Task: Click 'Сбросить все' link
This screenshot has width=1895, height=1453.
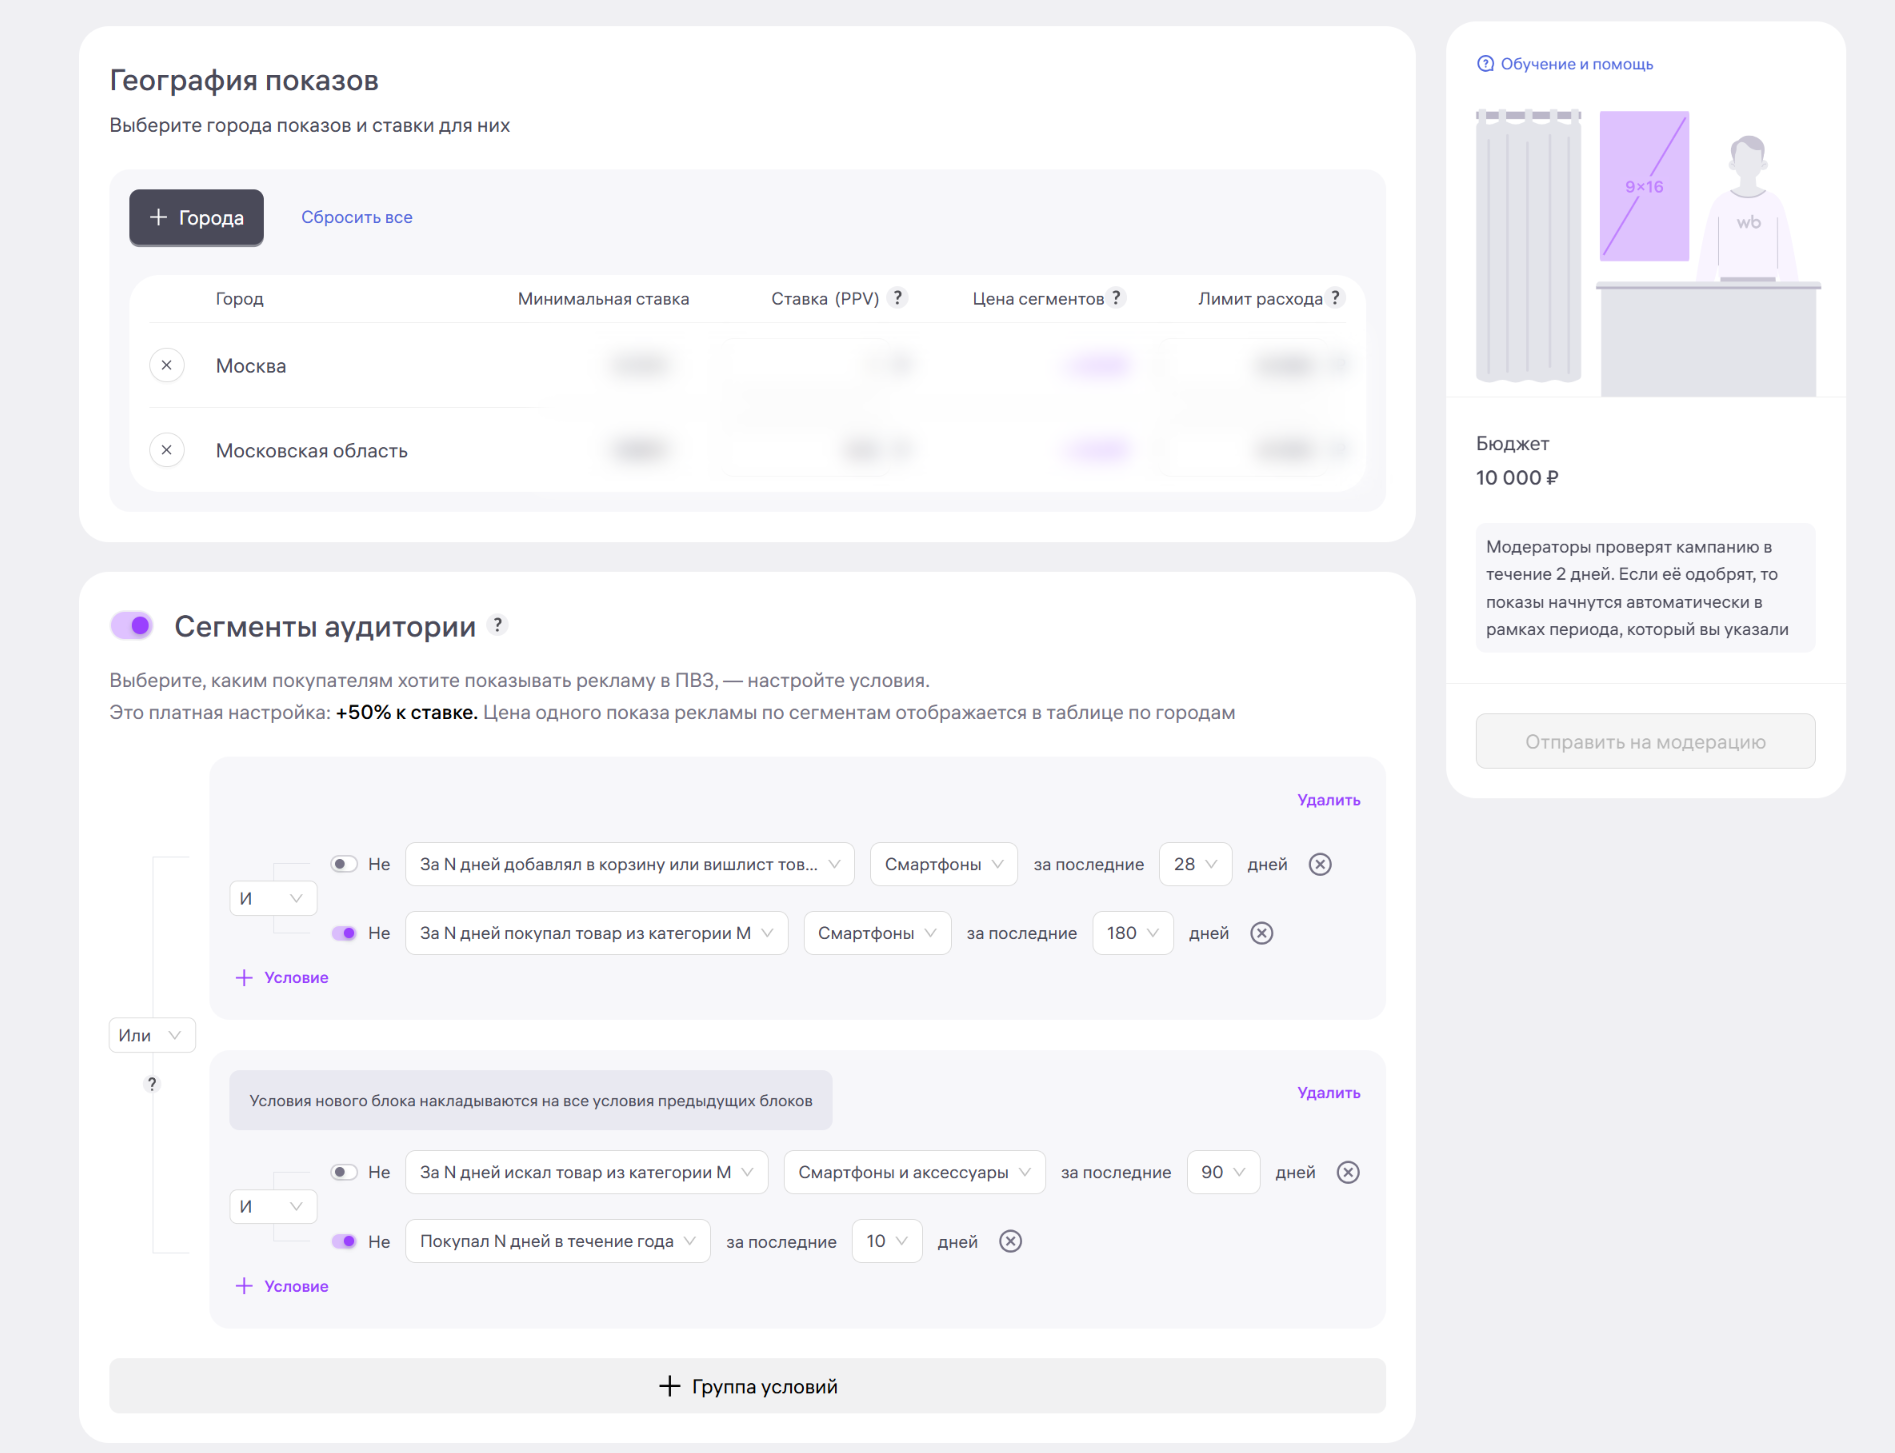Action: pyautogui.click(x=357, y=218)
